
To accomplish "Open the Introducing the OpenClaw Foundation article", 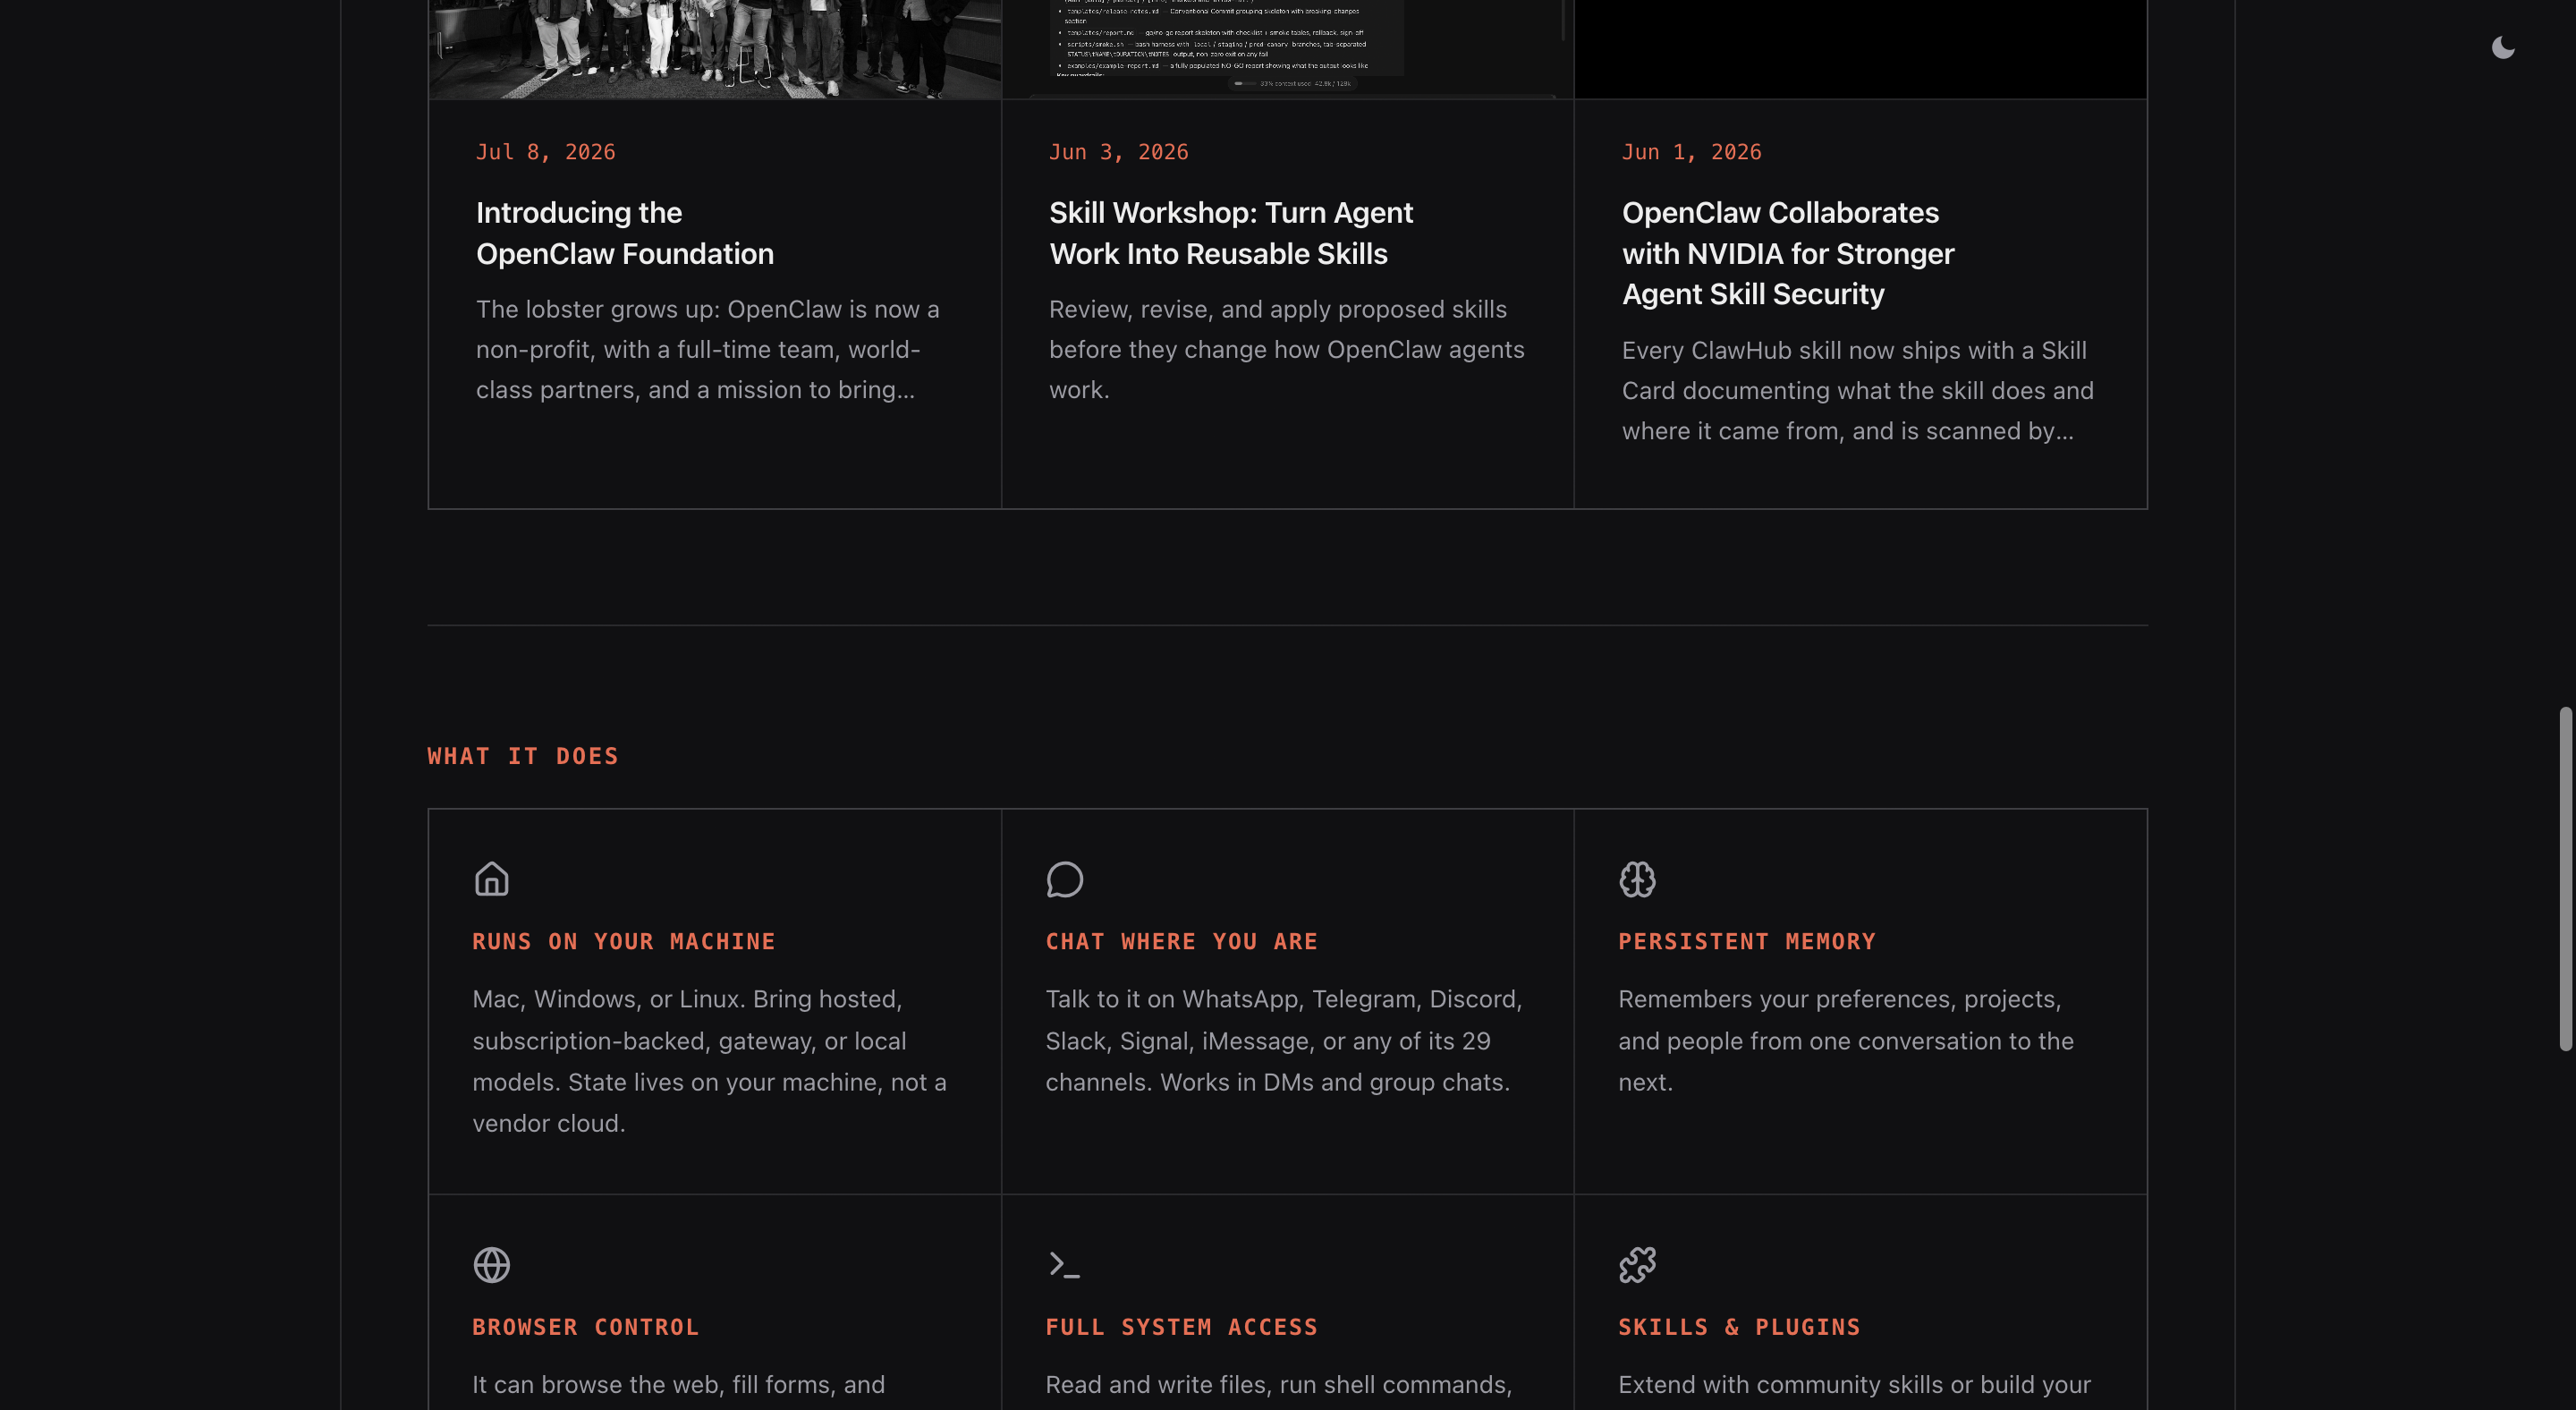I will click(x=625, y=233).
